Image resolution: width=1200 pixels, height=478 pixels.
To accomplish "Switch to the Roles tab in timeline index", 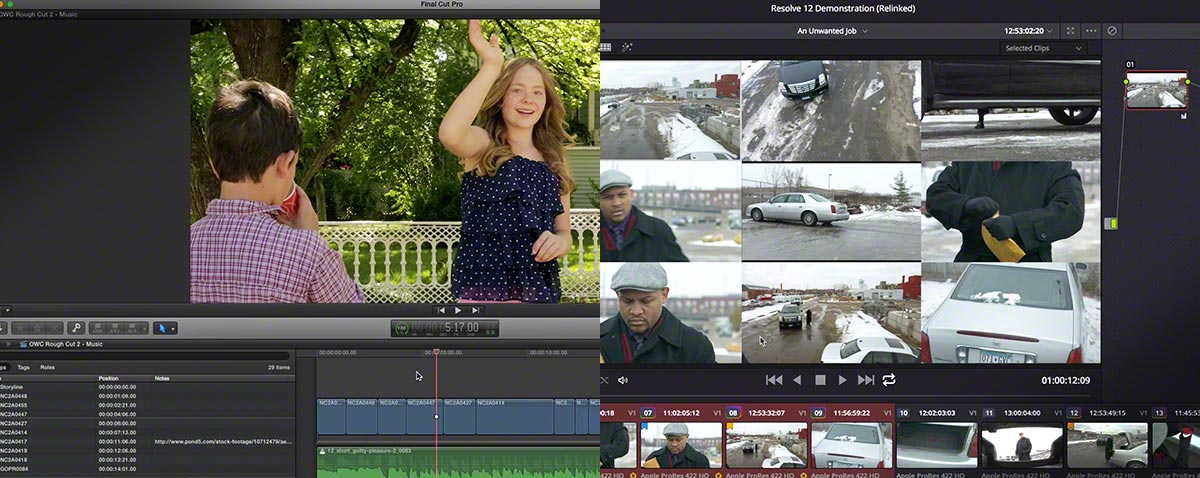I will tap(47, 367).
